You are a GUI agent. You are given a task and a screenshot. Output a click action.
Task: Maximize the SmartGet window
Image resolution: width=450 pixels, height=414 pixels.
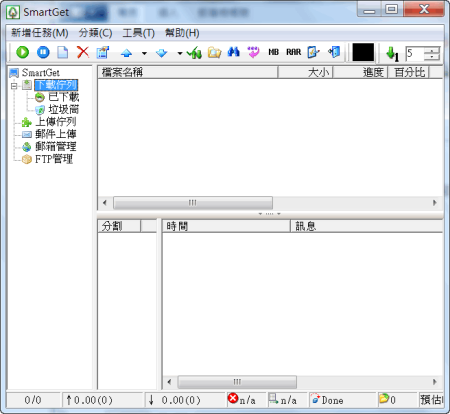tap(392, 9)
